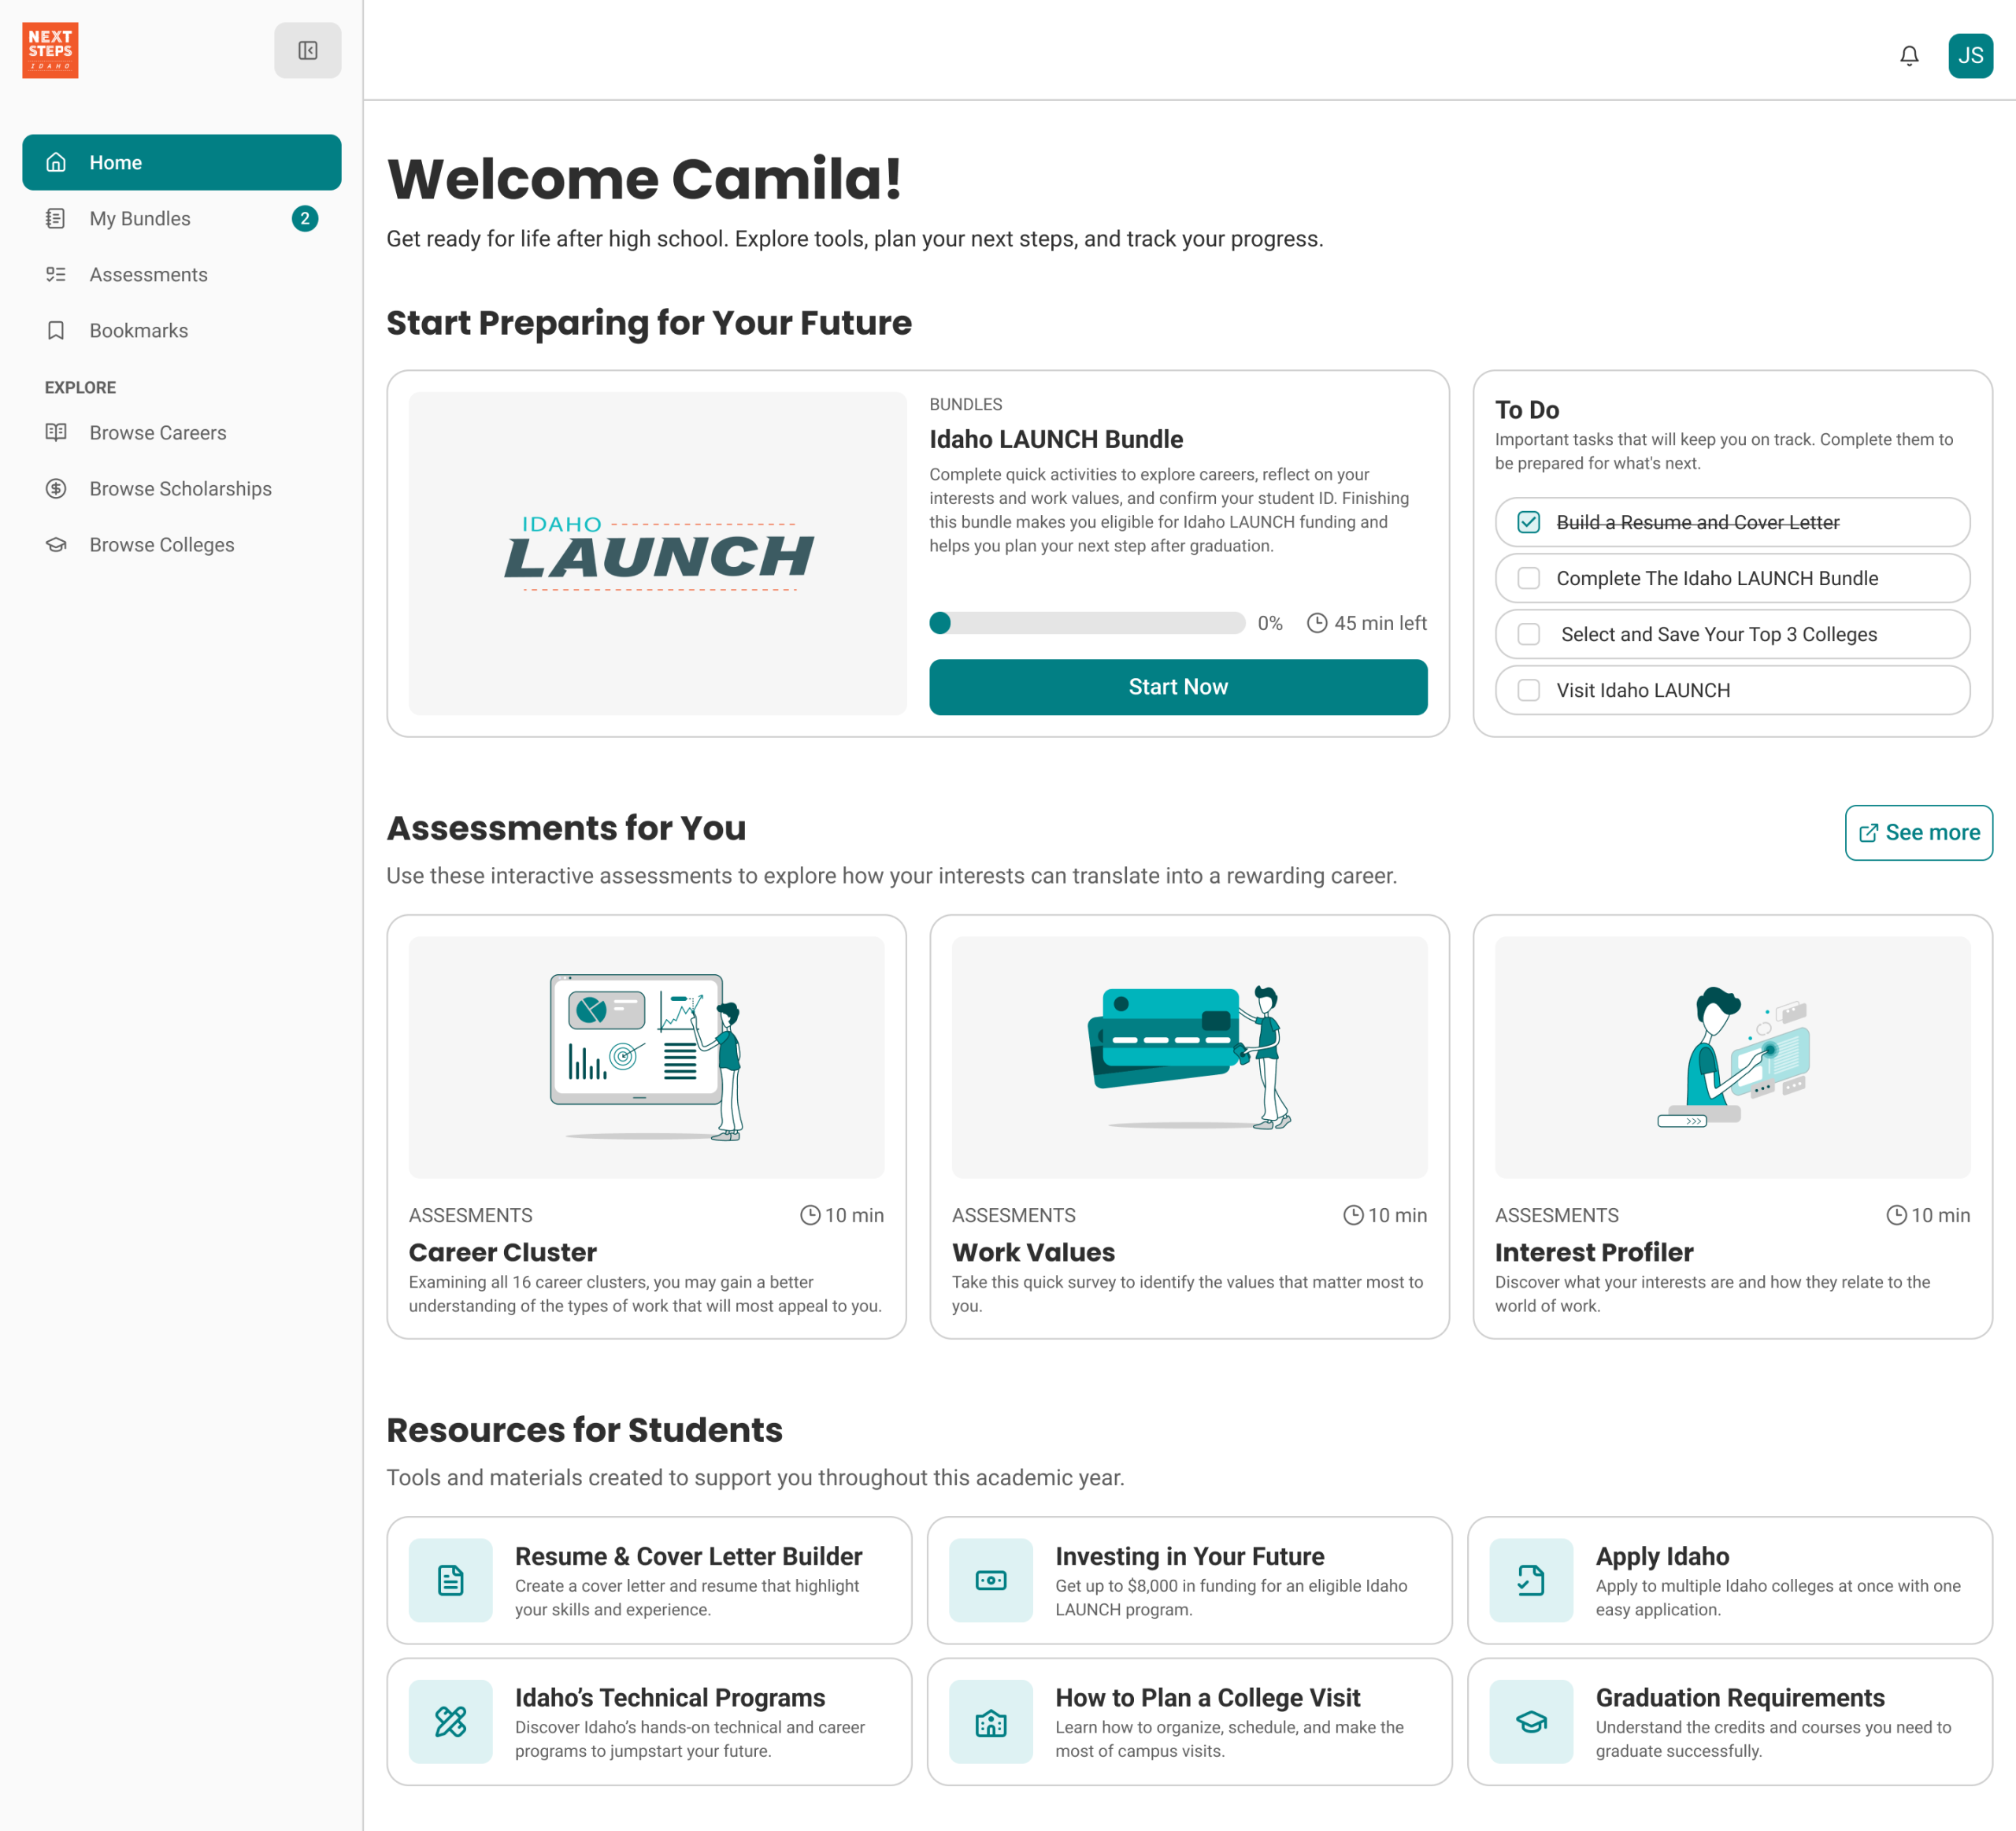Open the Work Values assessment card
This screenshot has height=1831, width=2016.
click(x=1188, y=1125)
